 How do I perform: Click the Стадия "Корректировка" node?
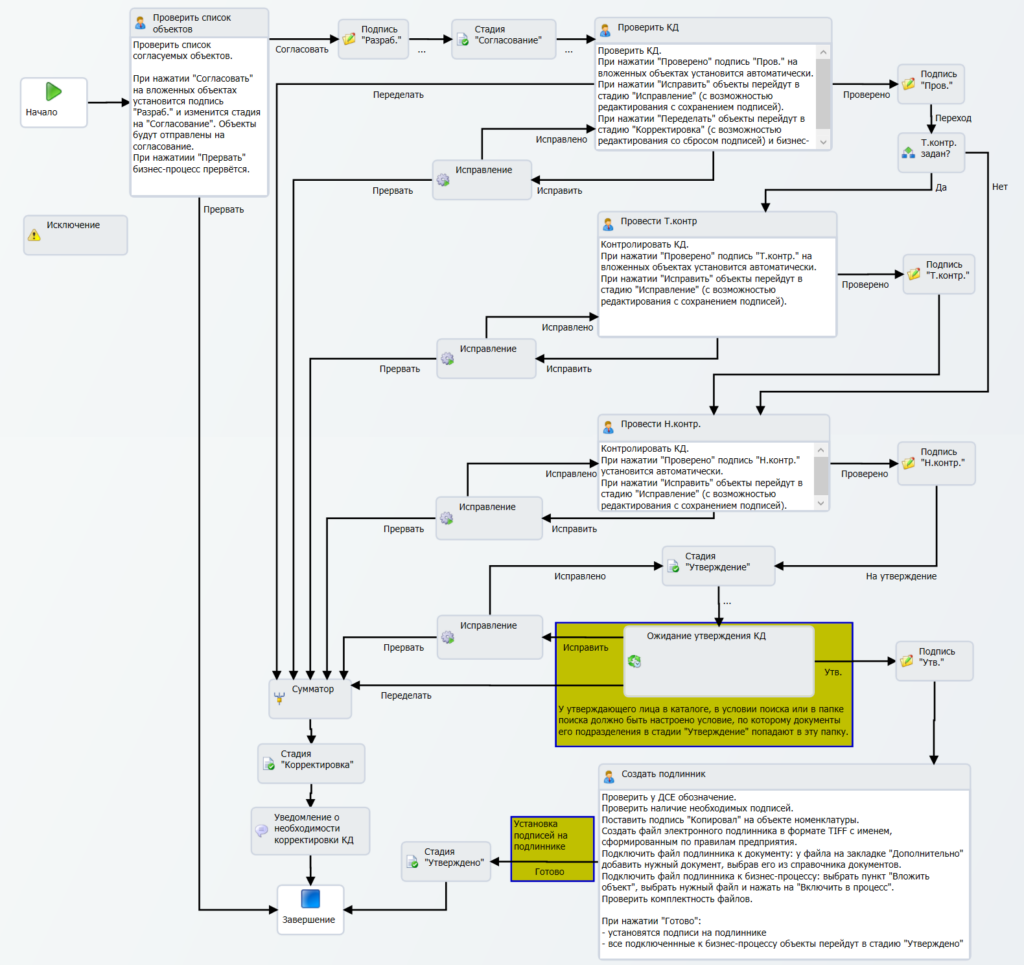[x=311, y=763]
